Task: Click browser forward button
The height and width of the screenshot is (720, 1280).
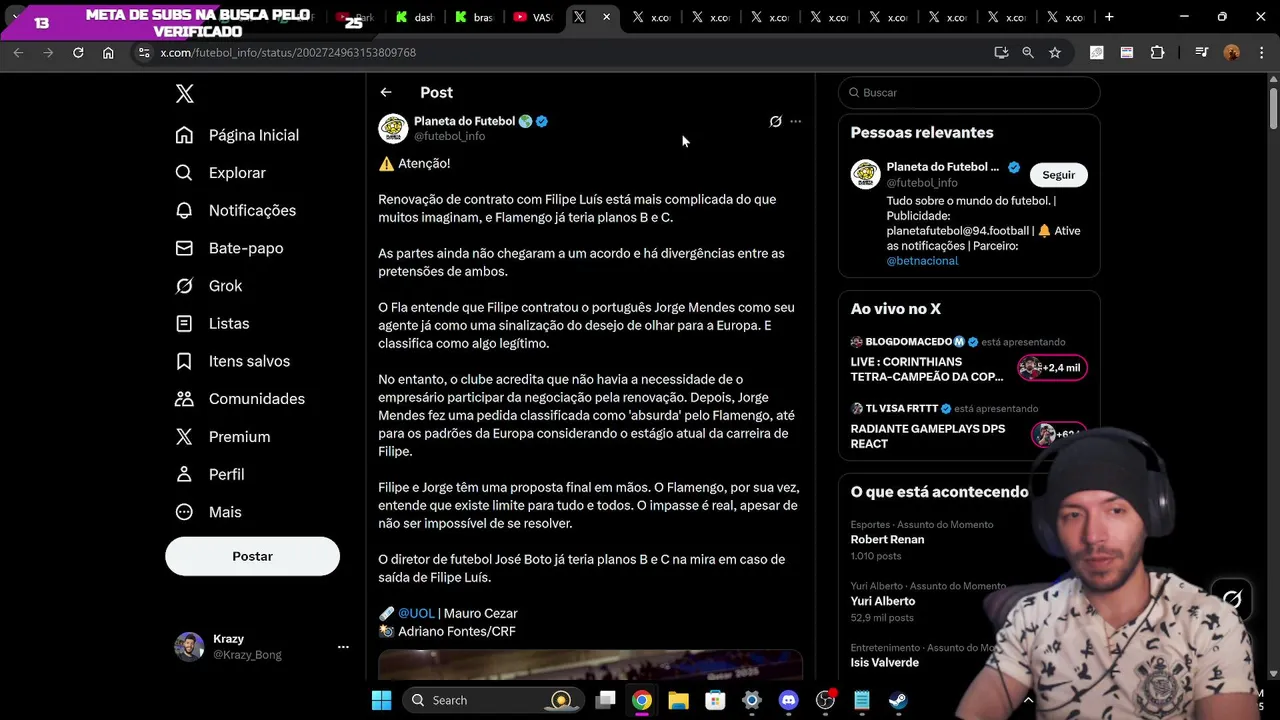Action: tap(48, 52)
